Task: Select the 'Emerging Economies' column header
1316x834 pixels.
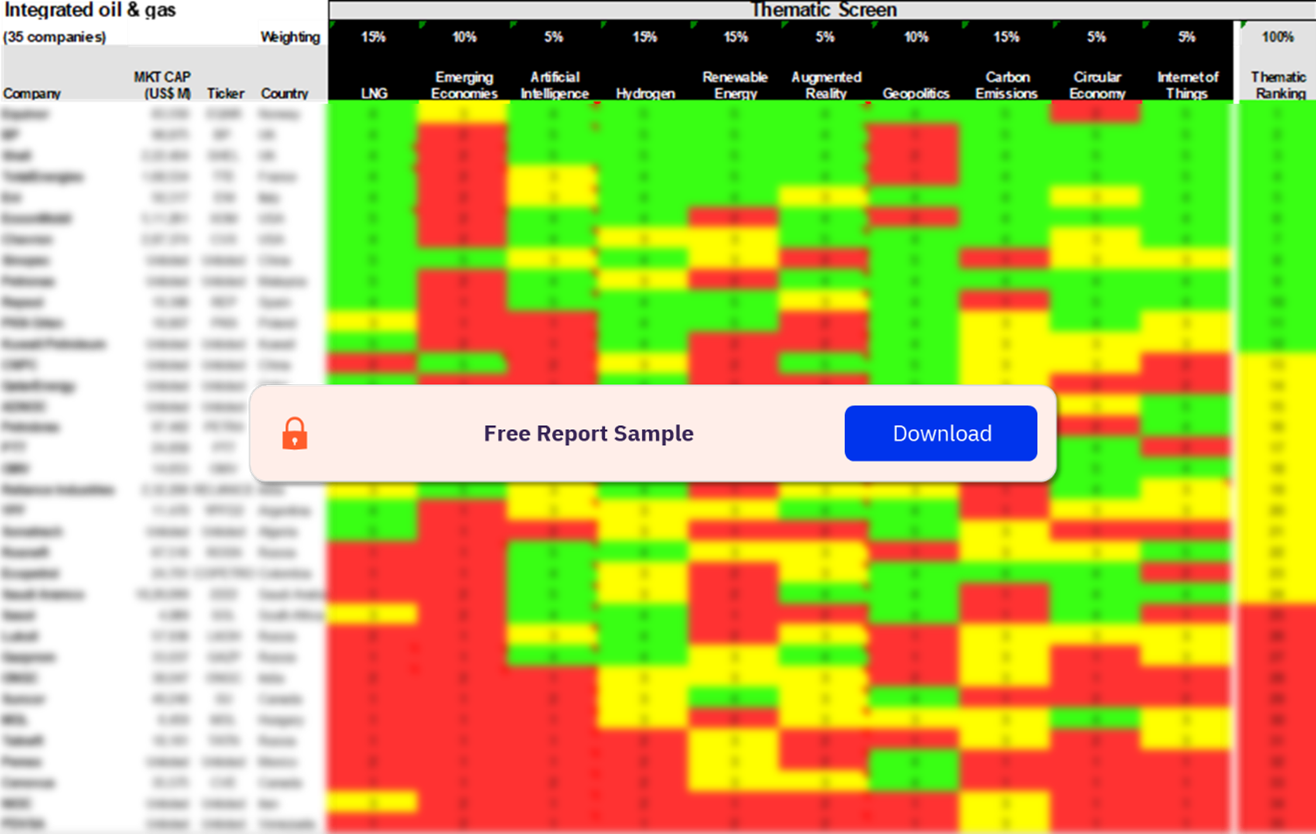Action: click(x=464, y=85)
